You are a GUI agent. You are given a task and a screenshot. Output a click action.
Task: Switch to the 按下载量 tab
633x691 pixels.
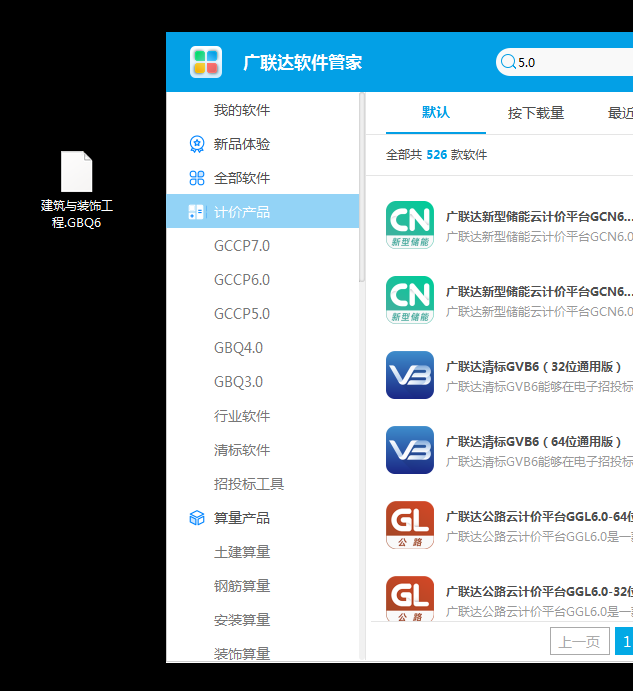536,113
